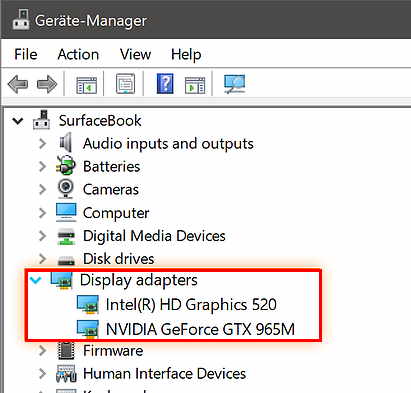
Task: Click the blue Help question mark icon
Action: coord(165,83)
